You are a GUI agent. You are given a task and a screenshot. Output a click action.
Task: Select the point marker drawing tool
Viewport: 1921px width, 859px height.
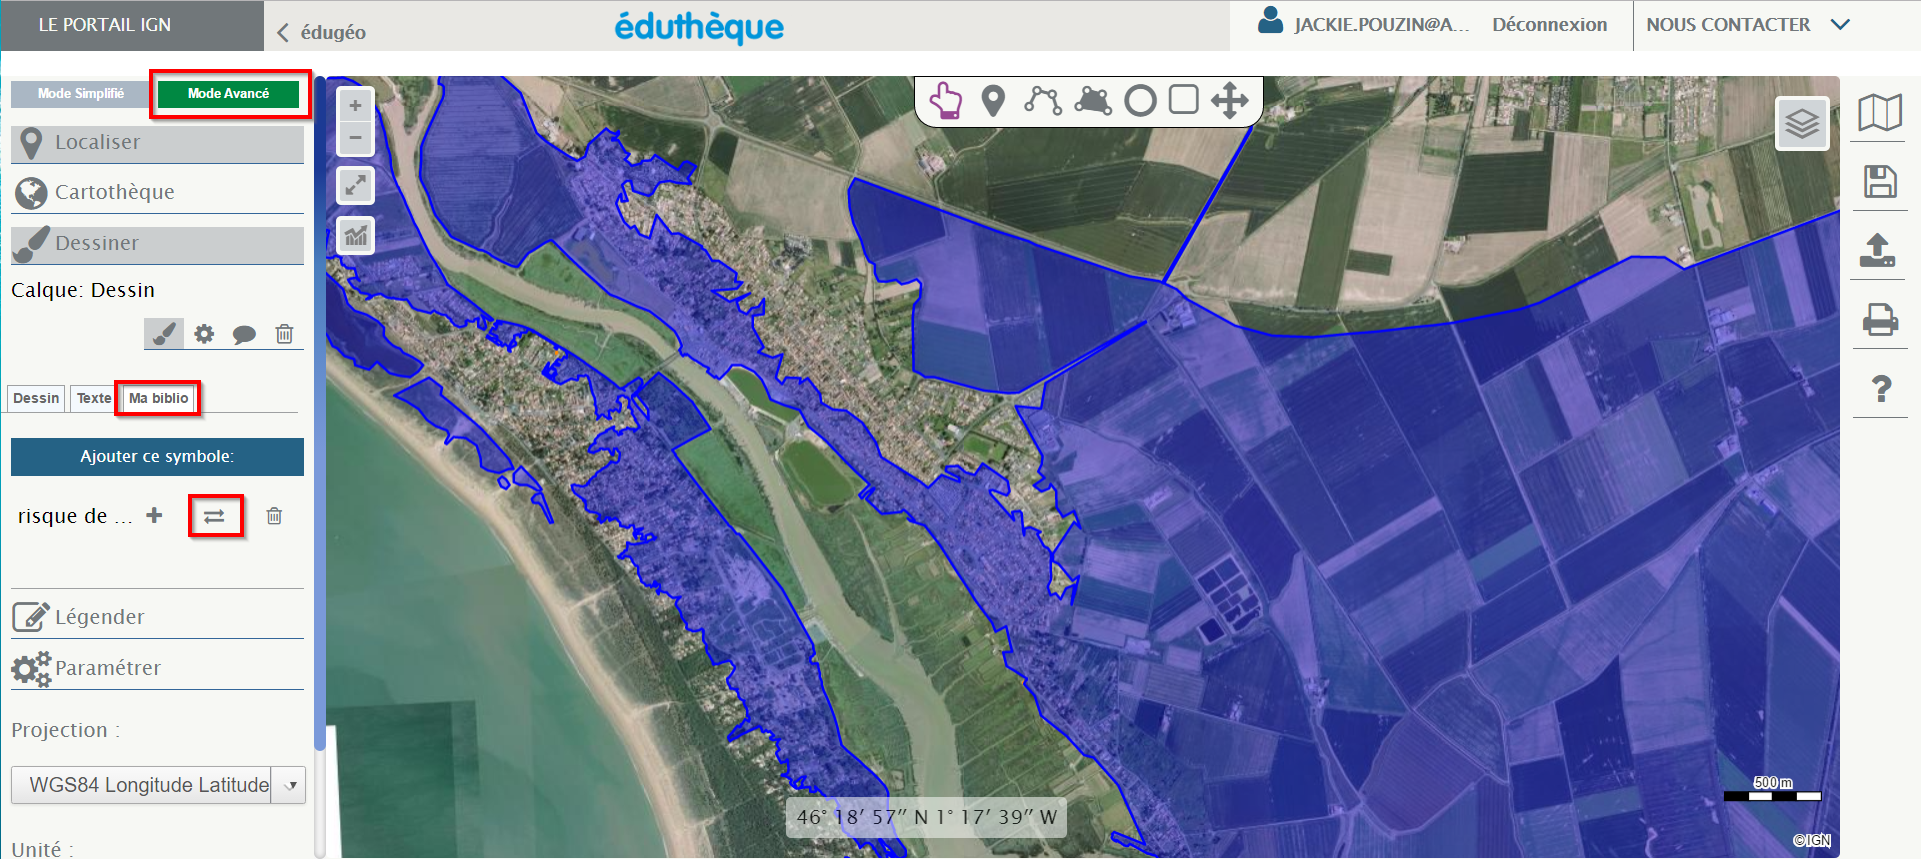point(993,101)
